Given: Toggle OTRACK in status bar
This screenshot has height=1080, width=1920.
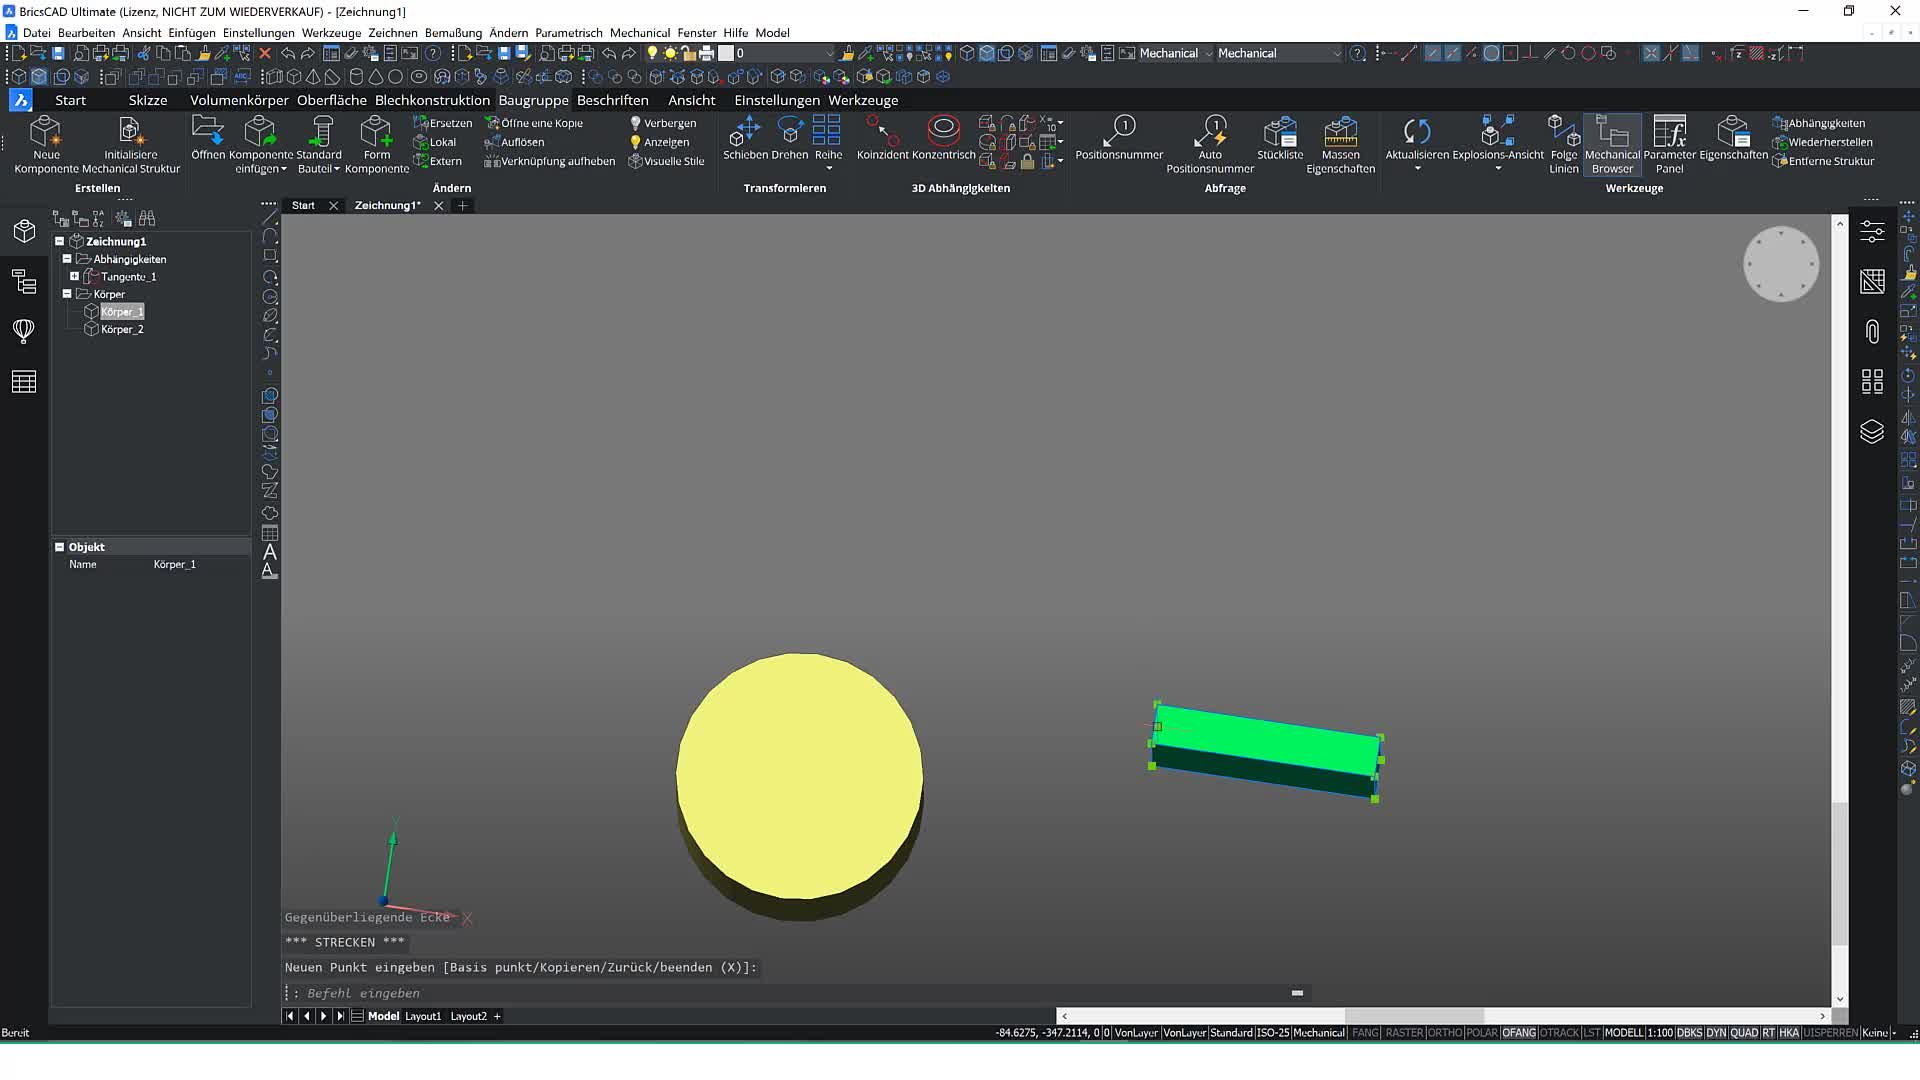Looking at the screenshot, I should pyautogui.click(x=1559, y=1033).
